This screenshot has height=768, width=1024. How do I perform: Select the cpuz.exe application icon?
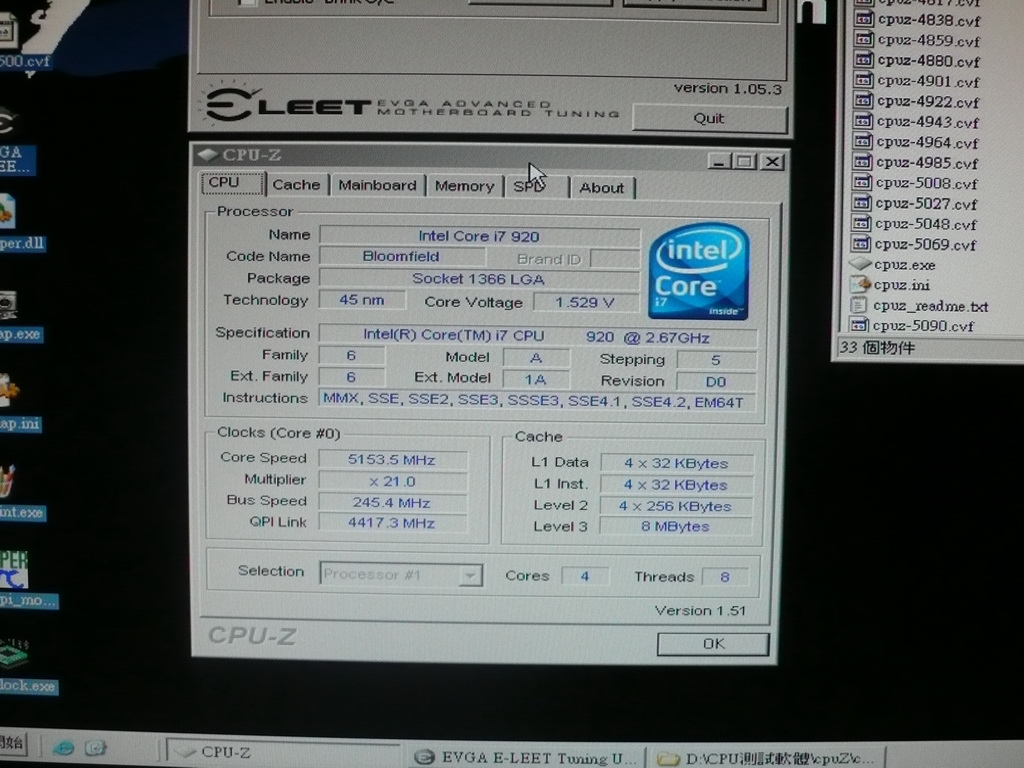click(860, 264)
